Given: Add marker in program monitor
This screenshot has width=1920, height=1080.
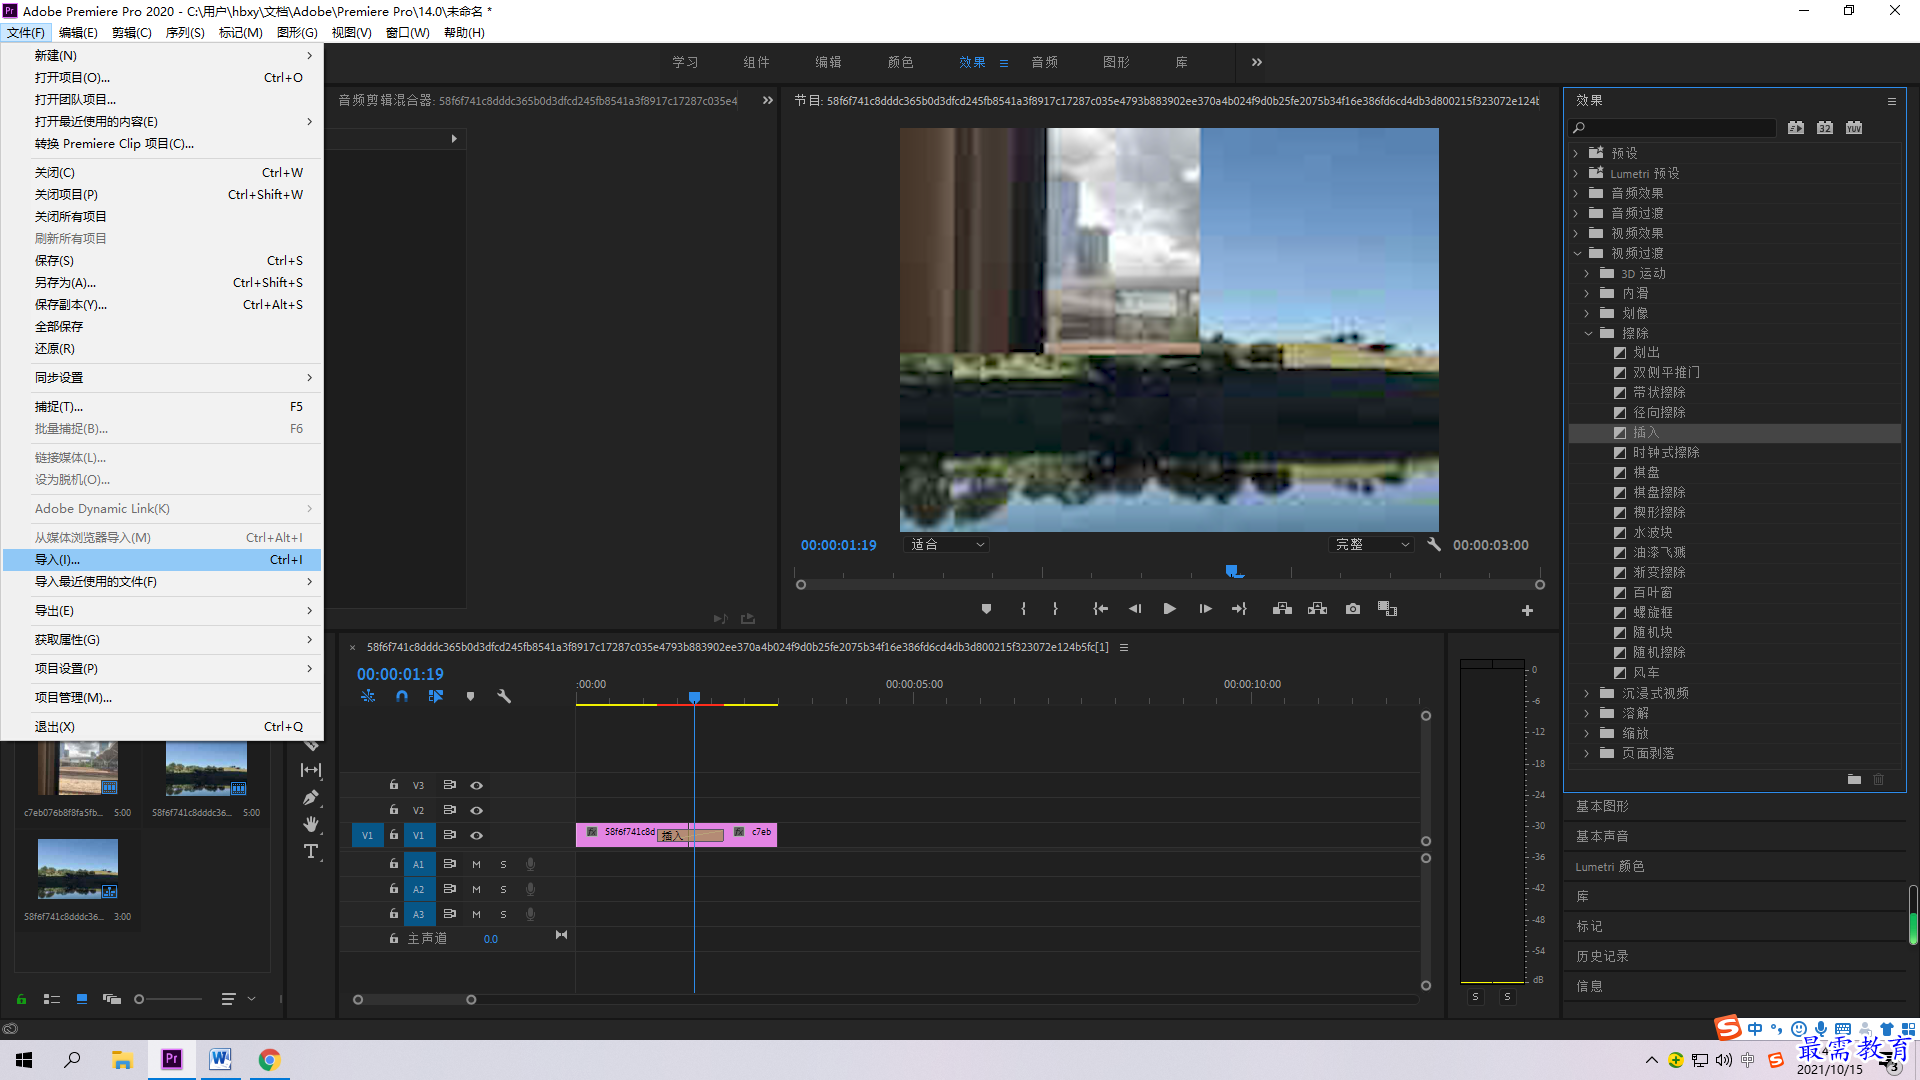Looking at the screenshot, I should pyautogui.click(x=986, y=609).
